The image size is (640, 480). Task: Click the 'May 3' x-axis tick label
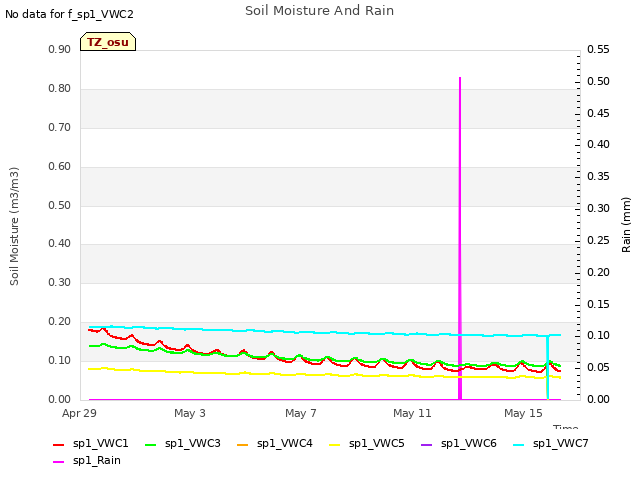tap(190, 413)
